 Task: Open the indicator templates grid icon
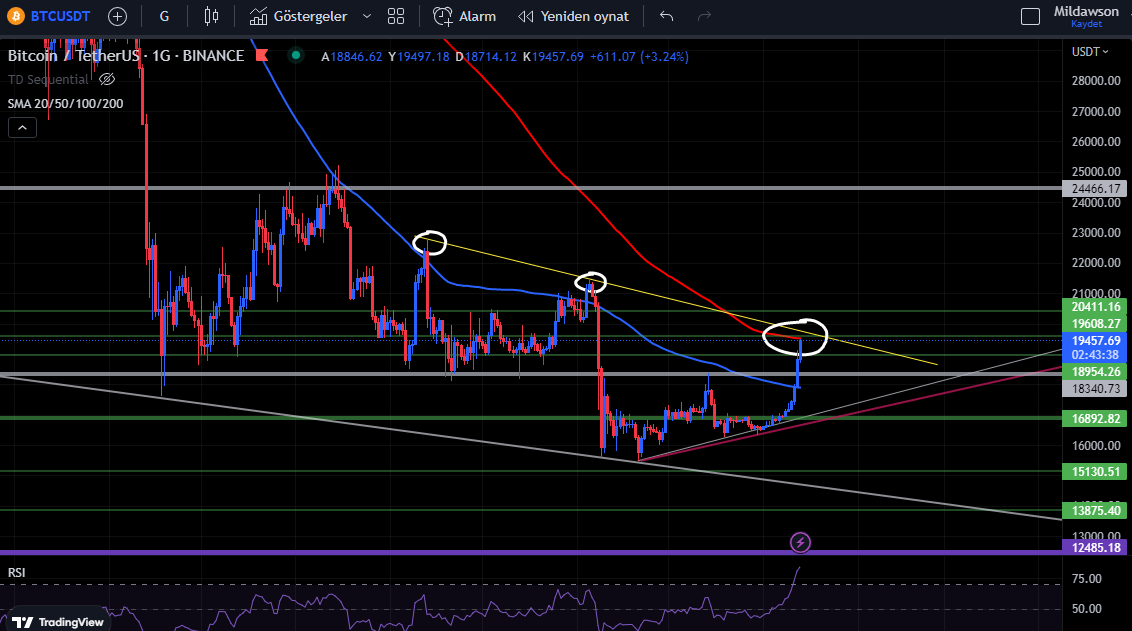tap(396, 16)
